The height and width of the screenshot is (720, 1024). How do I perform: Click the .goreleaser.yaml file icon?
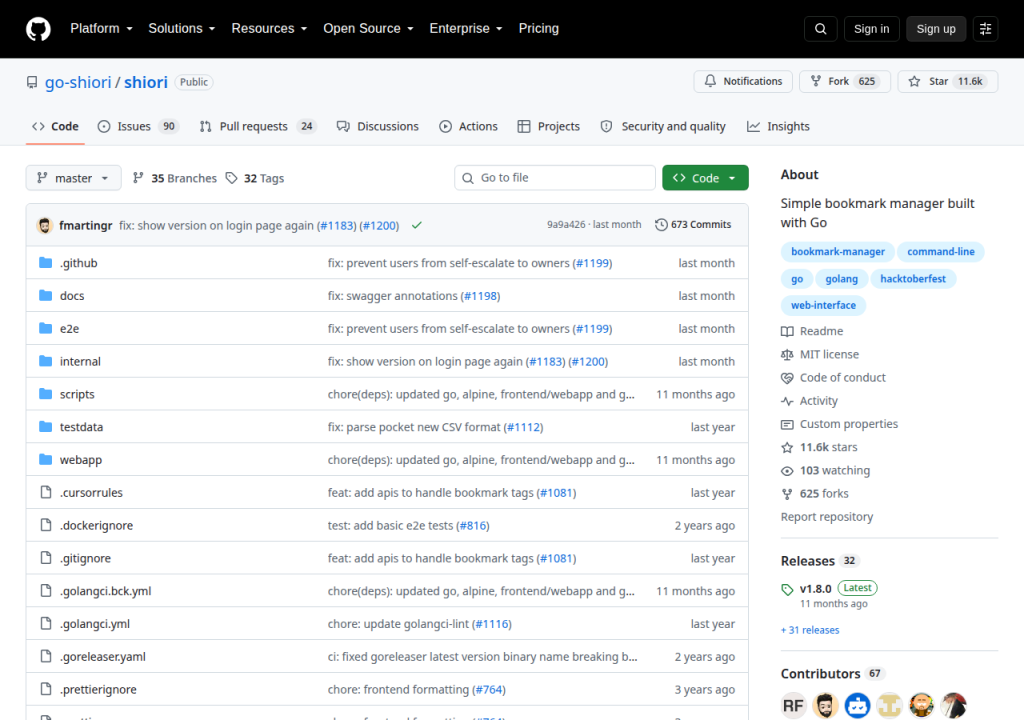(x=46, y=656)
